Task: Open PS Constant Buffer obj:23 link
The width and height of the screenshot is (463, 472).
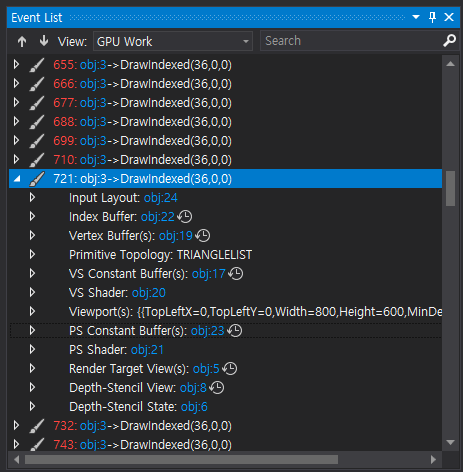Action: click(x=207, y=331)
